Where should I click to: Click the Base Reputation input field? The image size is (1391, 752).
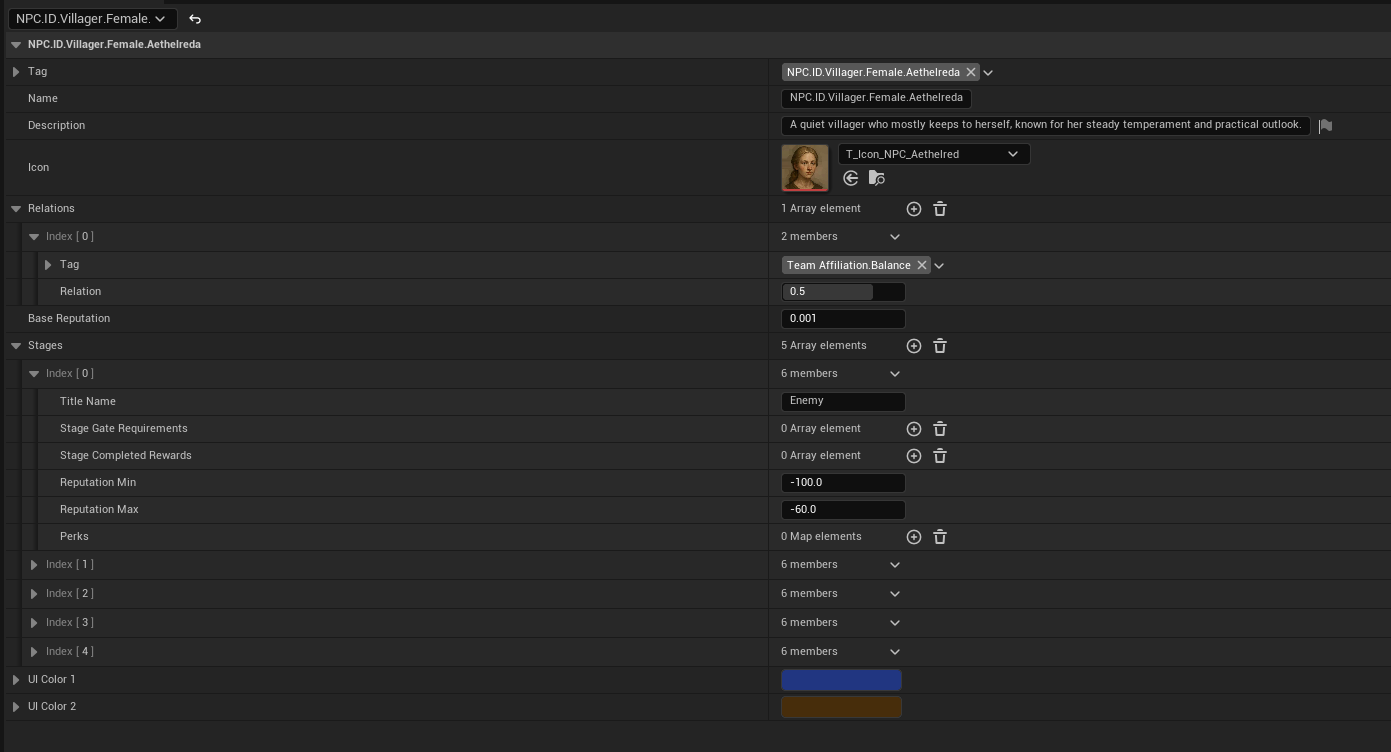point(842,319)
